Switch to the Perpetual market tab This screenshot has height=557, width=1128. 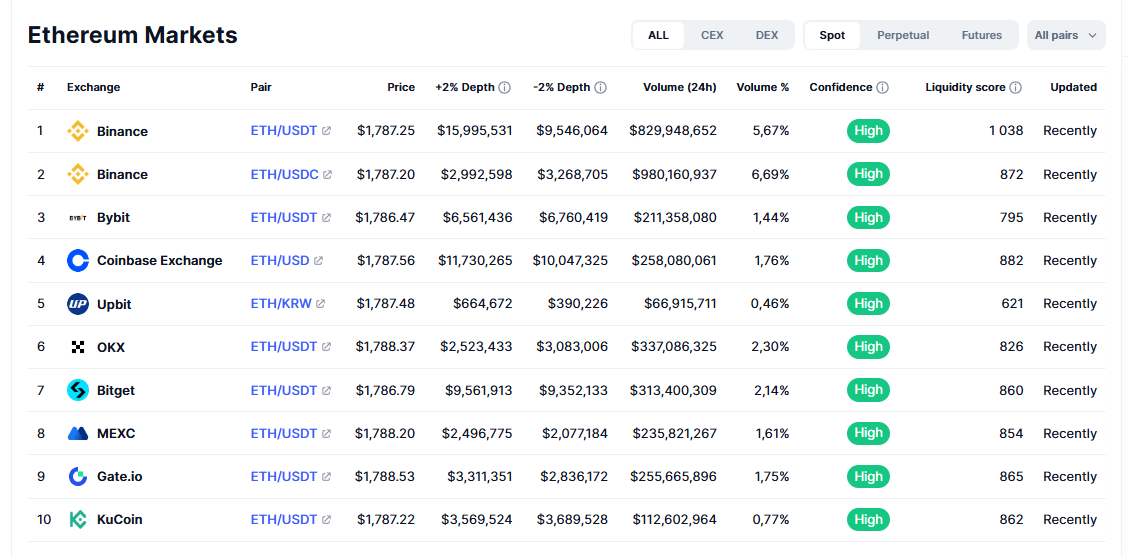tap(903, 35)
